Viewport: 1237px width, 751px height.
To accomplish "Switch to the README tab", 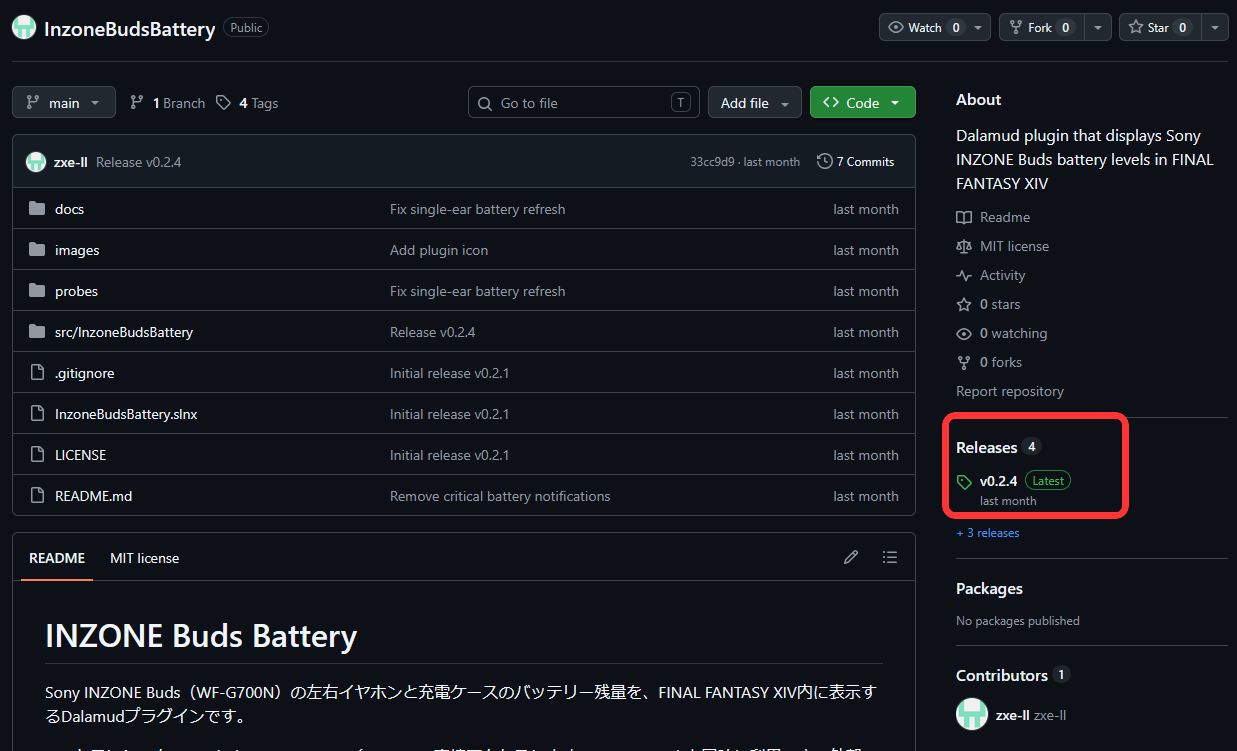I will tap(57, 558).
